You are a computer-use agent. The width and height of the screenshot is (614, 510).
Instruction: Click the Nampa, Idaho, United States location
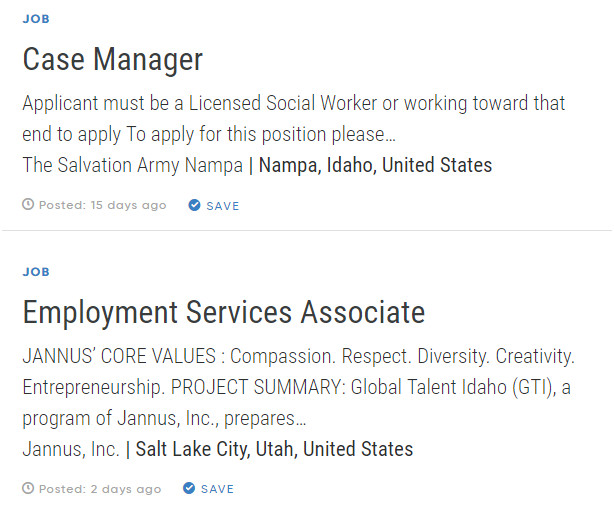[x=375, y=165]
